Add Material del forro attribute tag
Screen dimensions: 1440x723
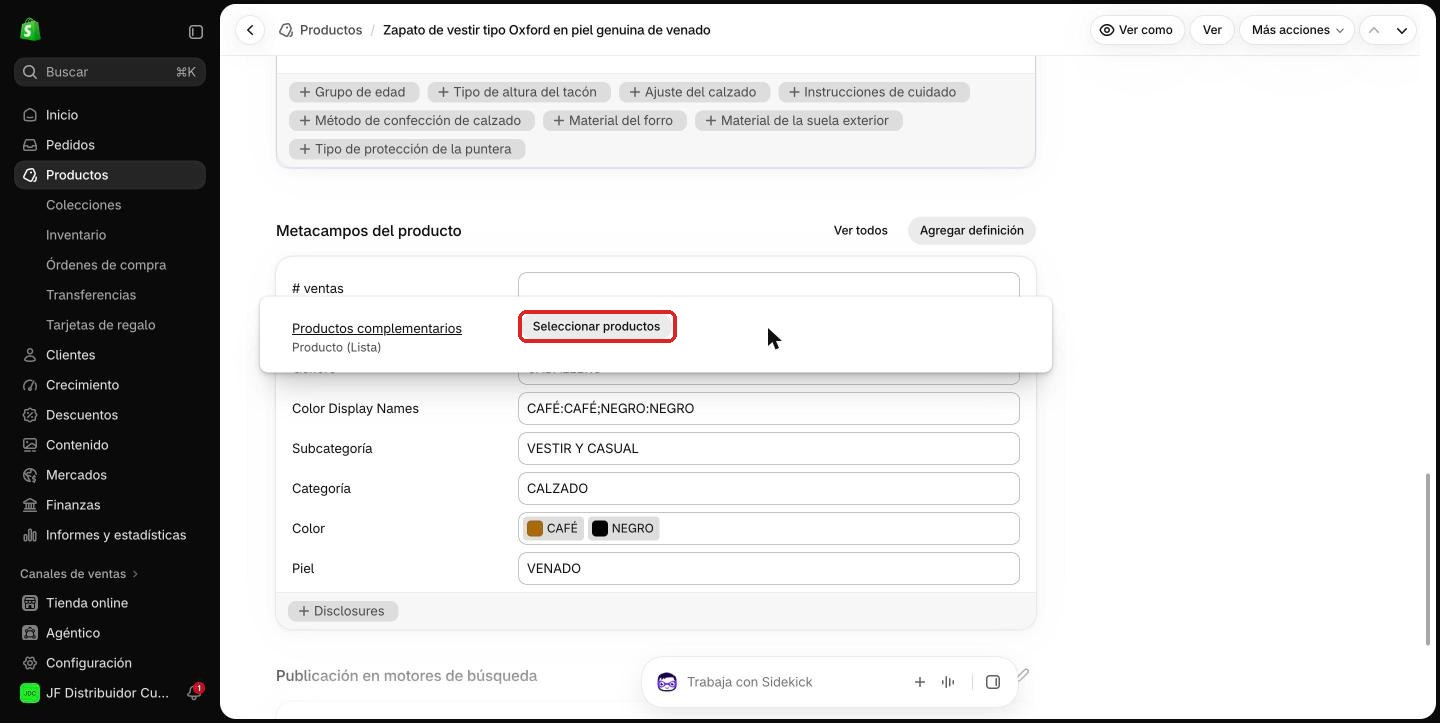tap(613, 120)
